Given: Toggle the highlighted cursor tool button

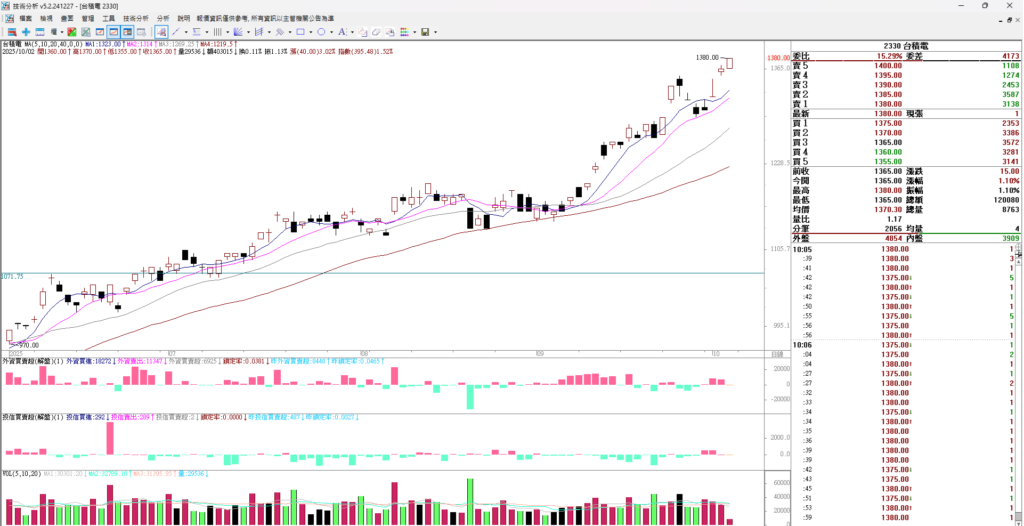Looking at the screenshot, I should pyautogui.click(x=161, y=32).
